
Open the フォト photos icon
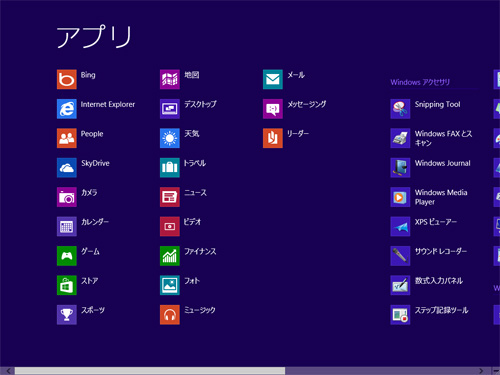pyautogui.click(x=170, y=285)
